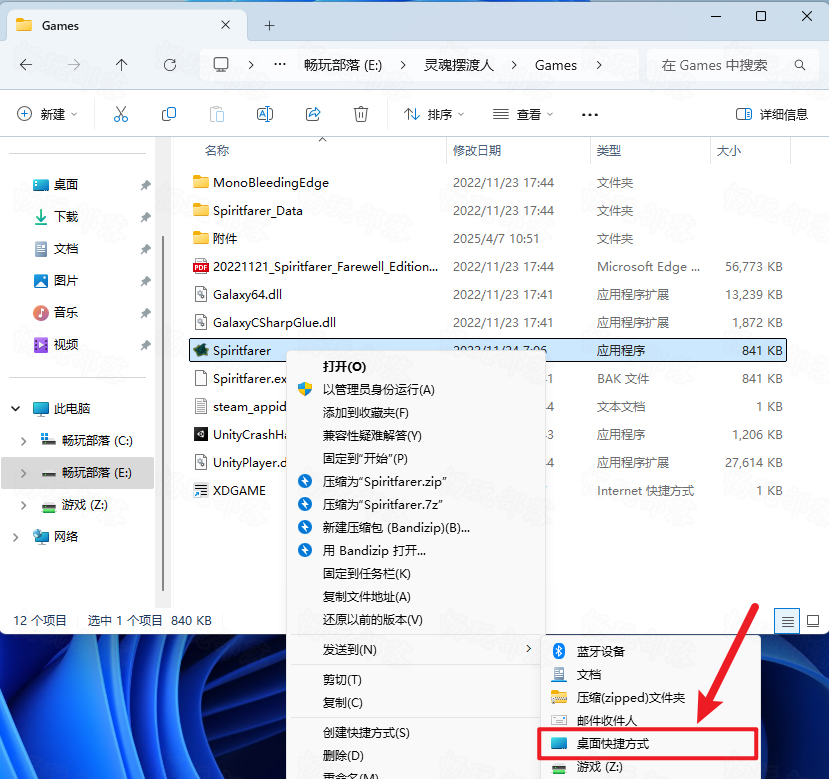Click the toolbar more options ellipsis
This screenshot has width=829, height=779.
click(589, 114)
